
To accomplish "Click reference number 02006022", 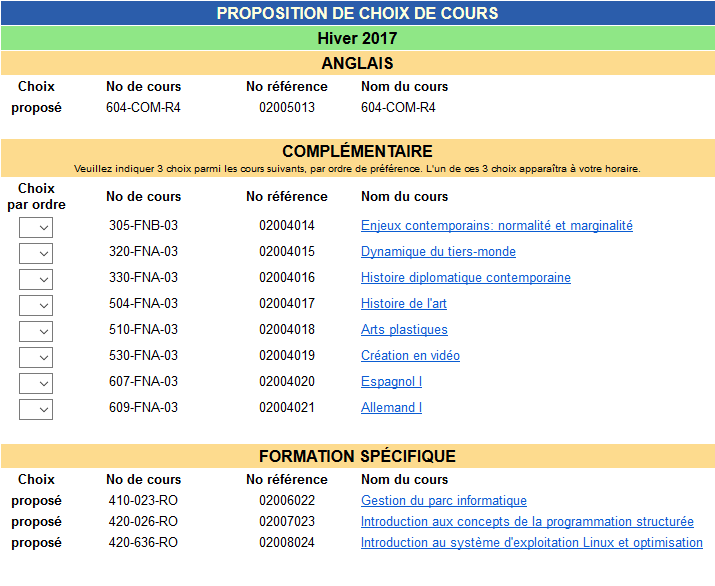I will pyautogui.click(x=287, y=501).
